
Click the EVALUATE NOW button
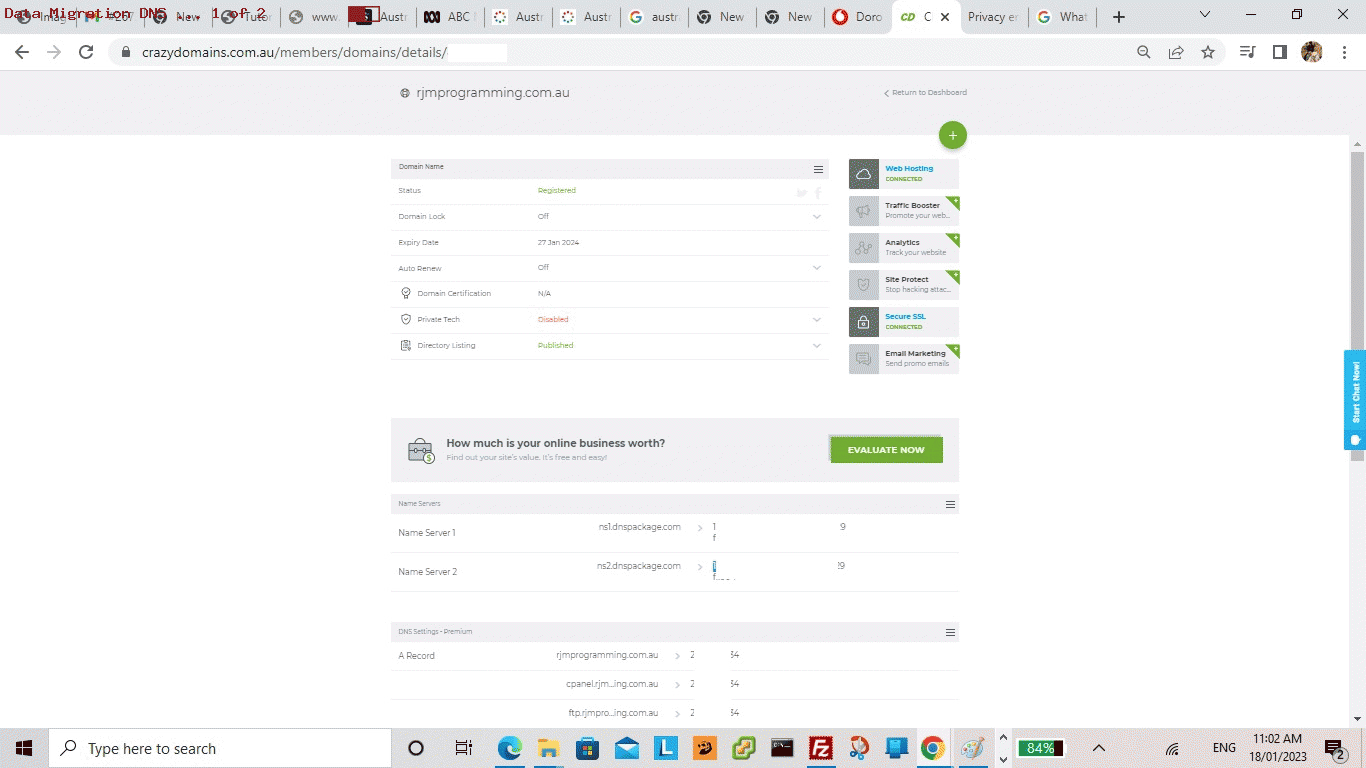(x=886, y=450)
